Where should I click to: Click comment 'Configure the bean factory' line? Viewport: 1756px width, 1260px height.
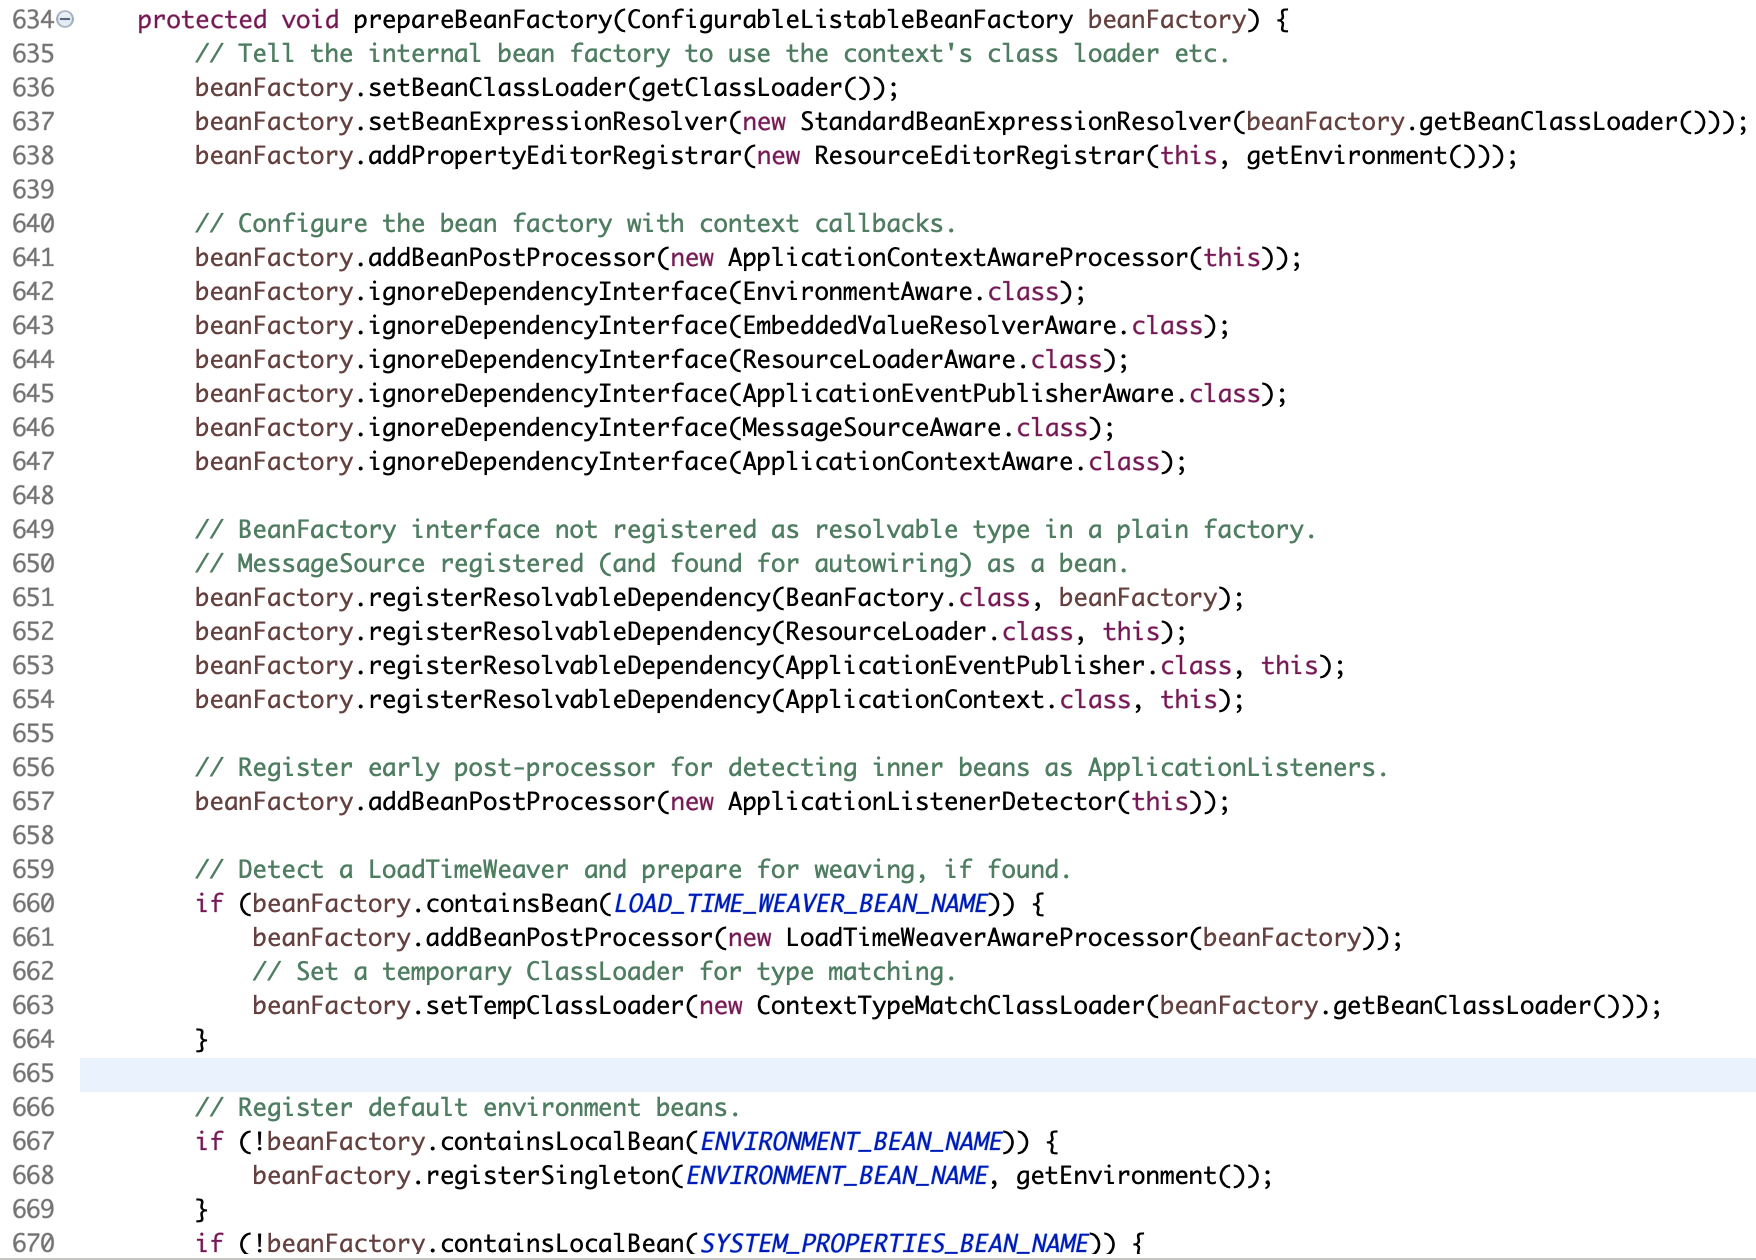(575, 224)
